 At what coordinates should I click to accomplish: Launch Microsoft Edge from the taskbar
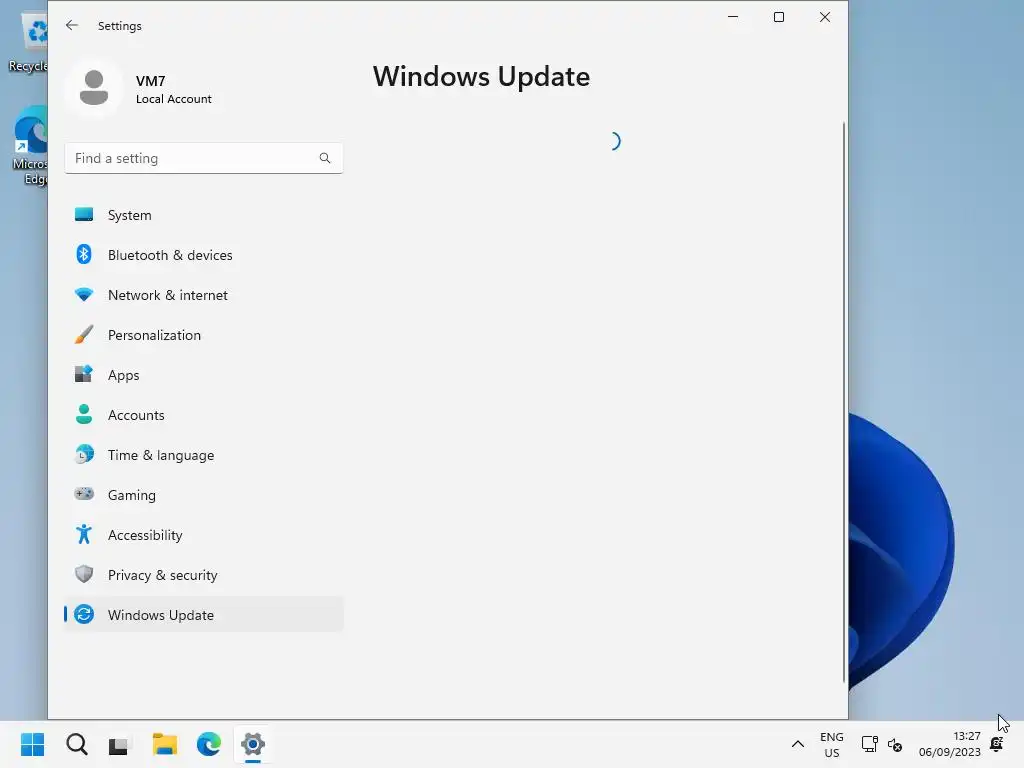[x=209, y=744]
